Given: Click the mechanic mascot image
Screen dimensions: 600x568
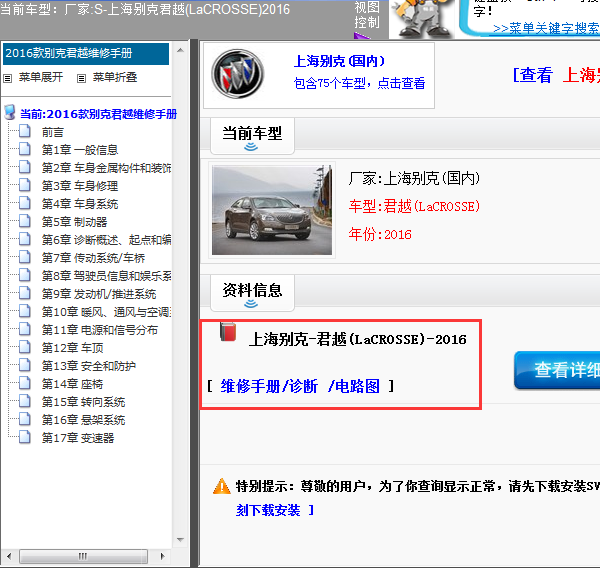Looking at the screenshot, I should (422, 18).
